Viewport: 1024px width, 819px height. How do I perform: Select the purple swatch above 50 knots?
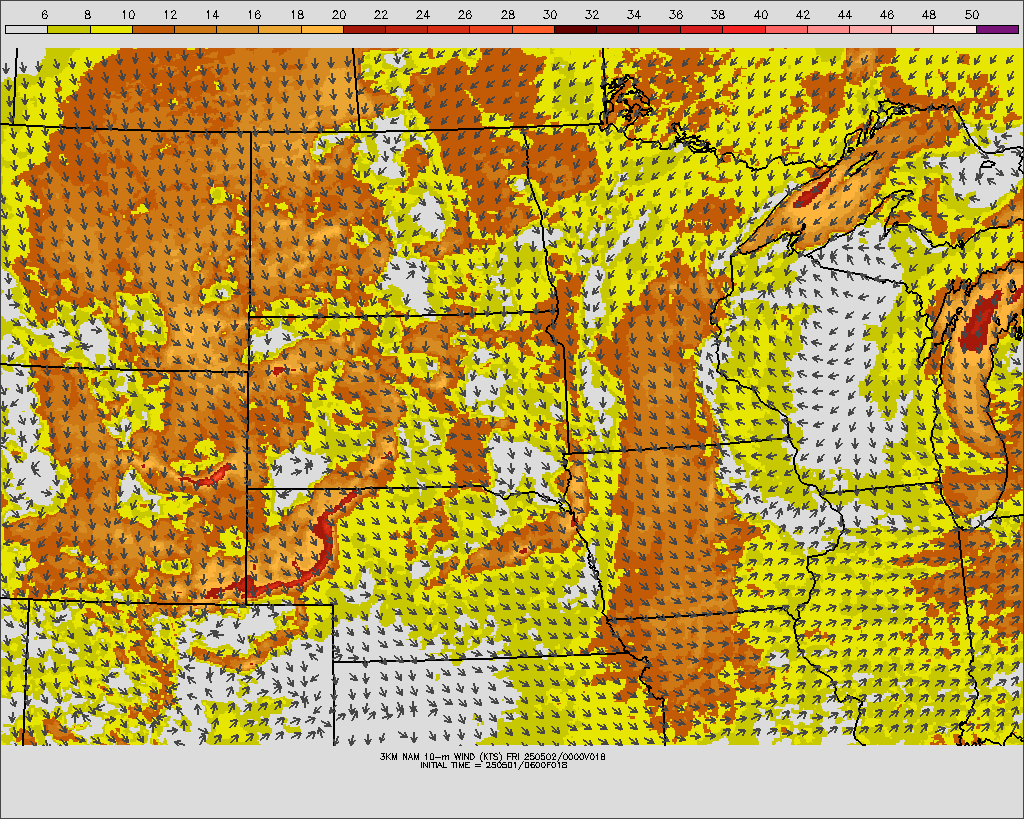tap(998, 29)
